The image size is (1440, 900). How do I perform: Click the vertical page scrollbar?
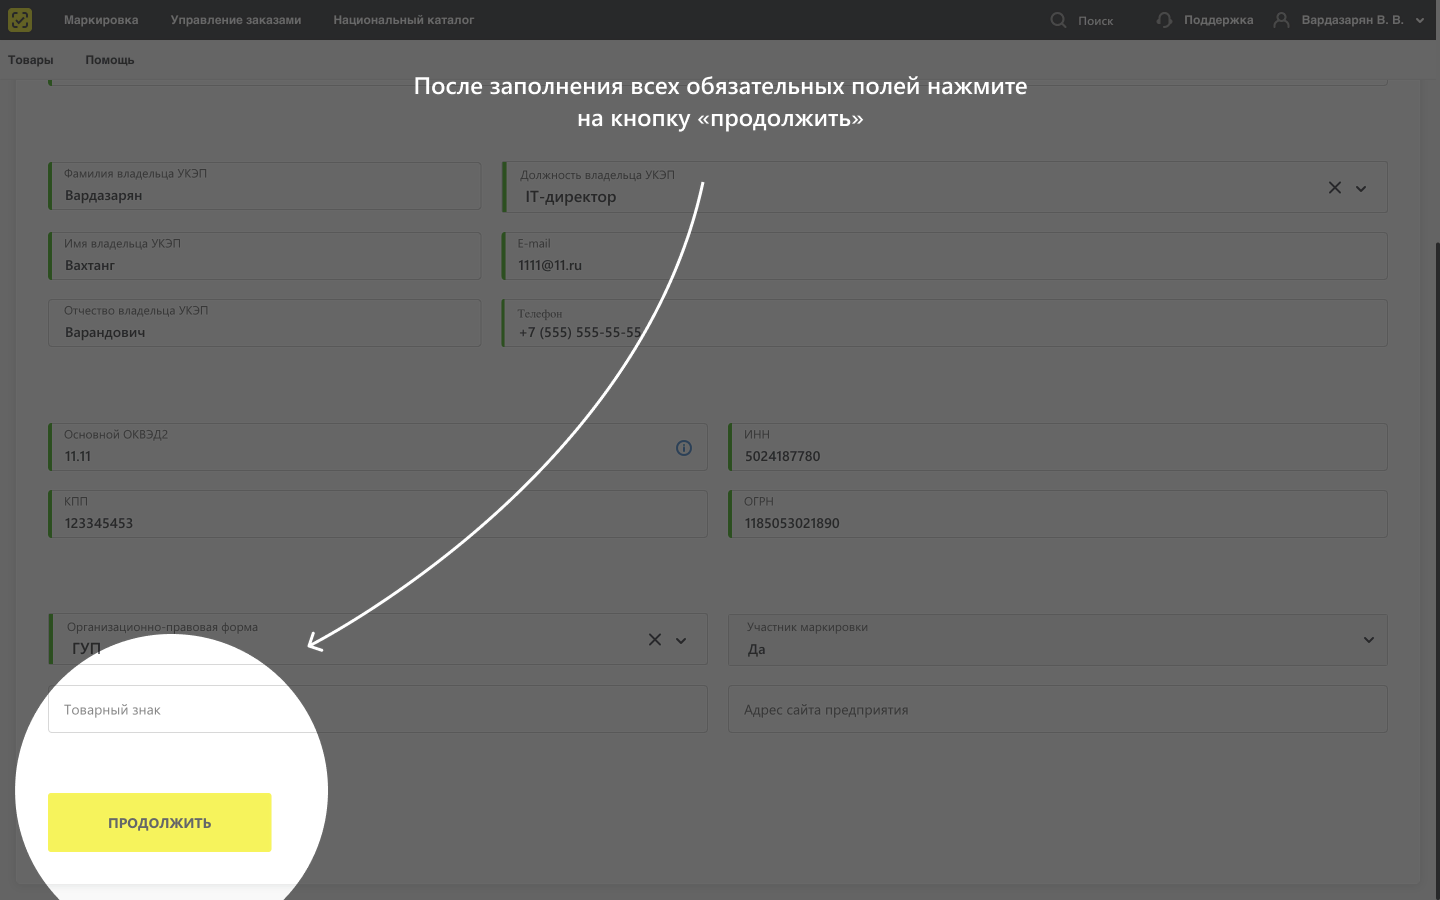(1437, 570)
